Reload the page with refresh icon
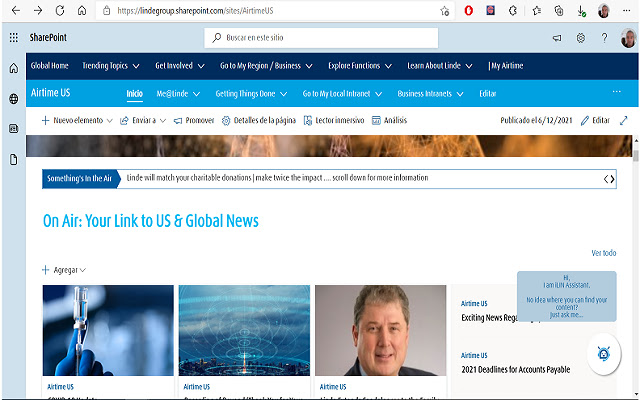The height and width of the screenshot is (400, 640). [x=60, y=11]
